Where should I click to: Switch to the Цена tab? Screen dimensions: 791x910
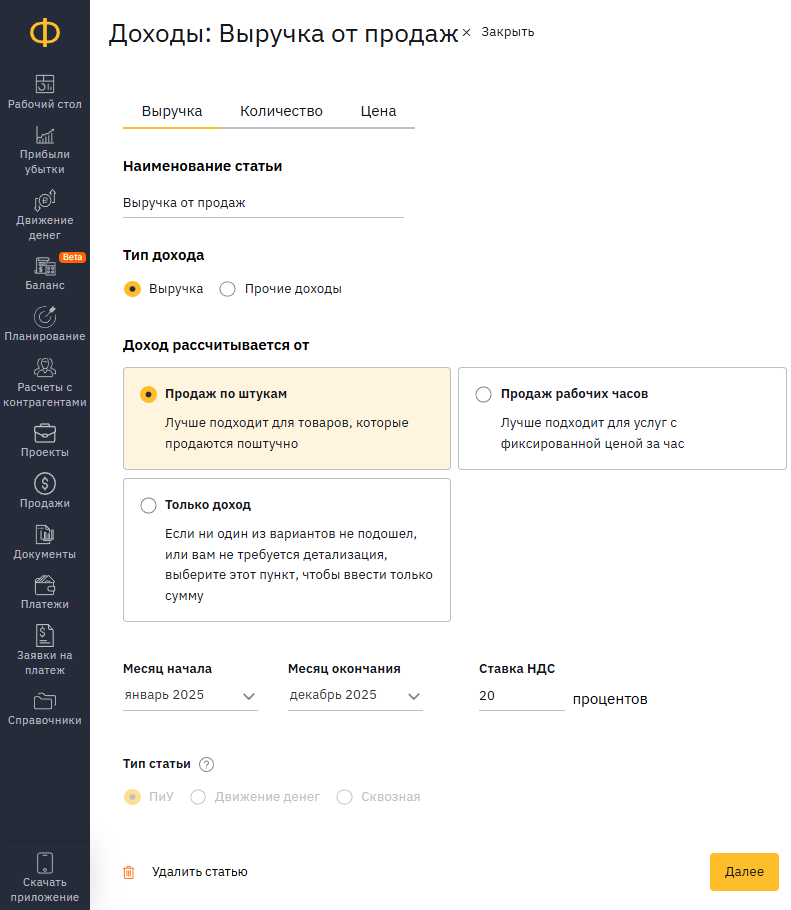(378, 111)
